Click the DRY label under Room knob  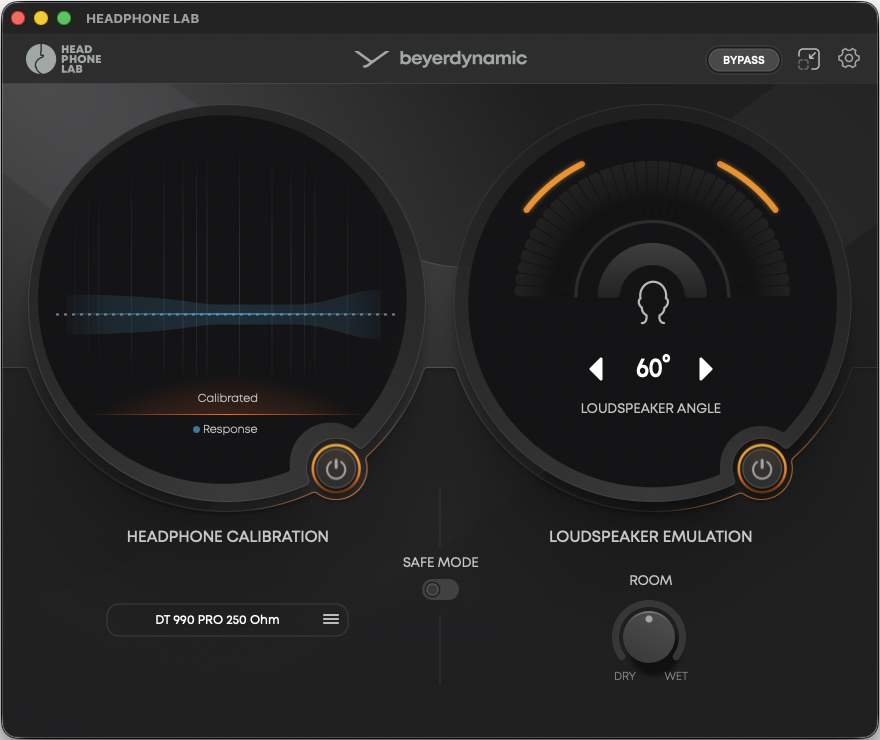(625, 676)
